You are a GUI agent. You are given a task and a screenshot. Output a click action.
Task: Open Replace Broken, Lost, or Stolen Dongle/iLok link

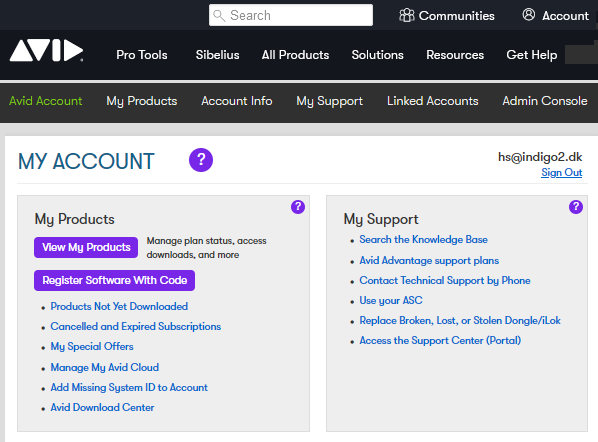coord(460,321)
